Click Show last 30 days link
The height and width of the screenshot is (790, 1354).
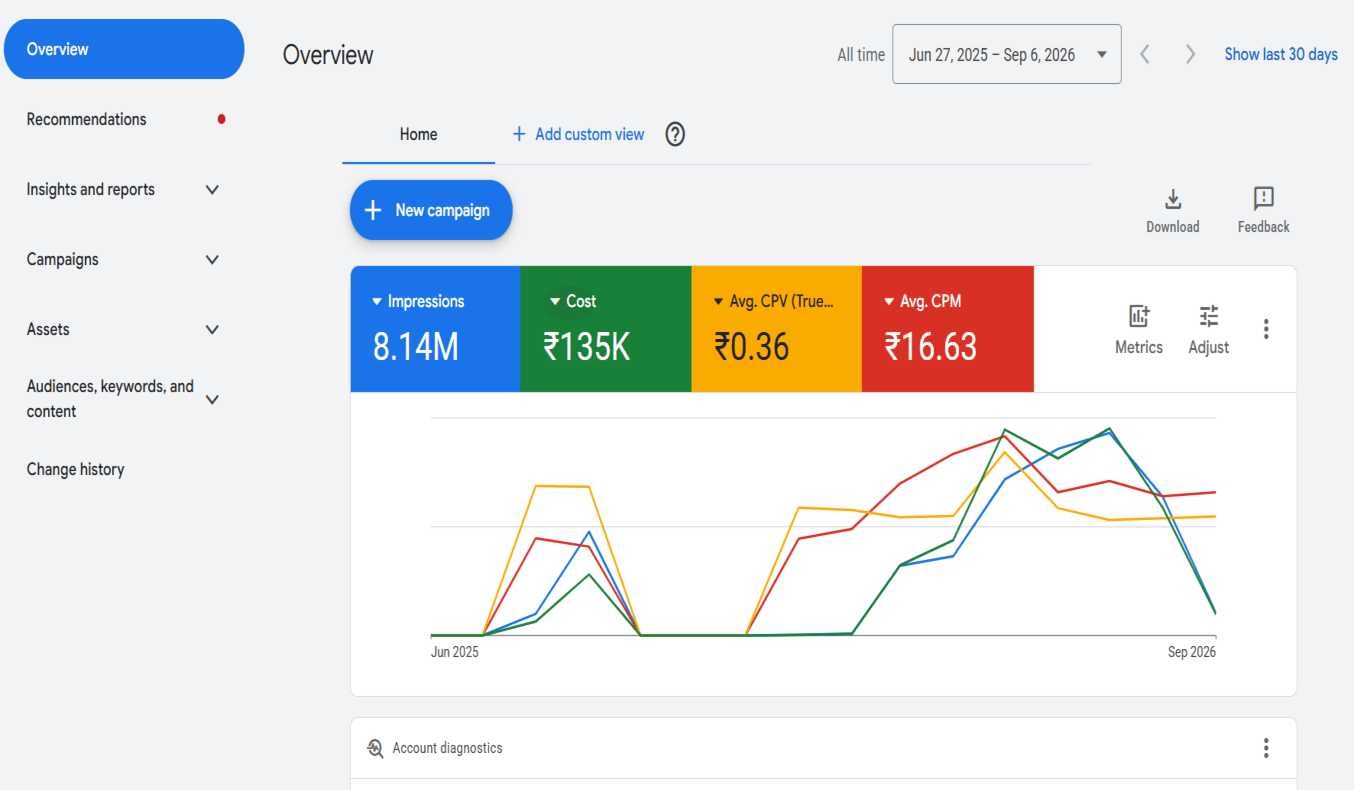(1281, 54)
